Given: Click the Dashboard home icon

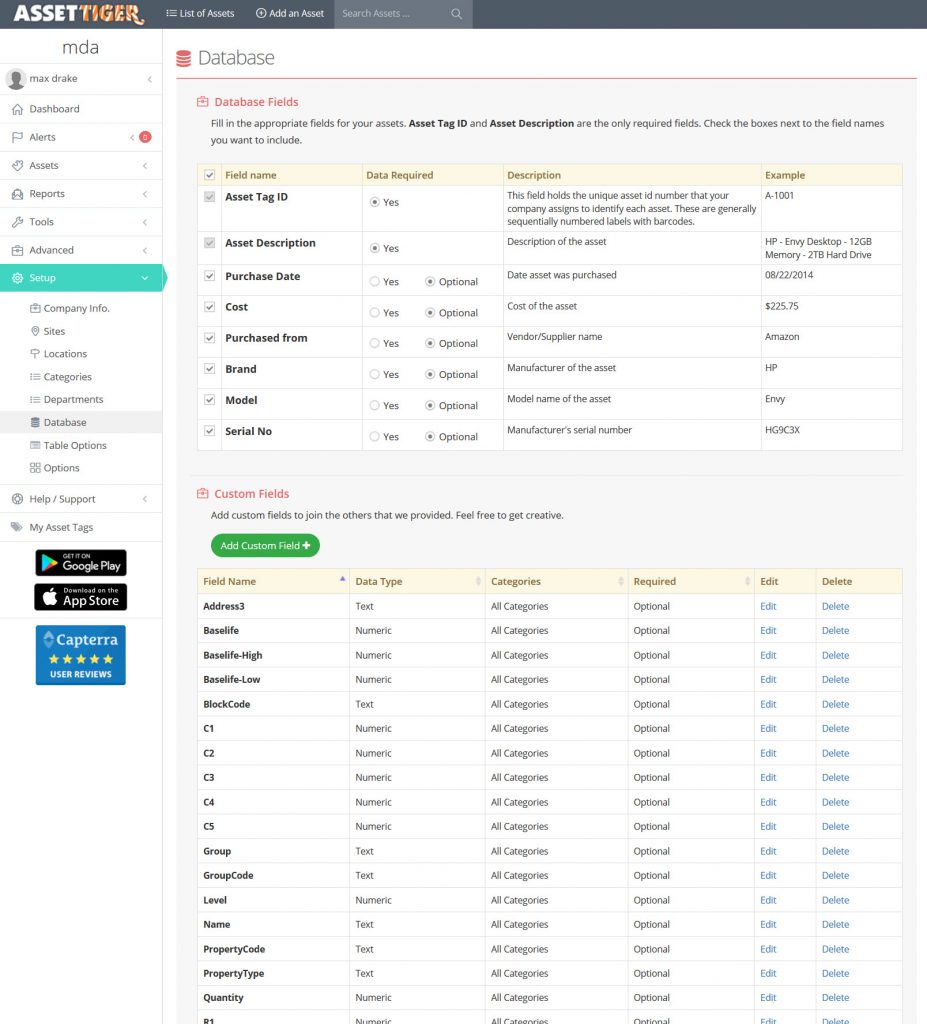Looking at the screenshot, I should pyautogui.click(x=18, y=109).
